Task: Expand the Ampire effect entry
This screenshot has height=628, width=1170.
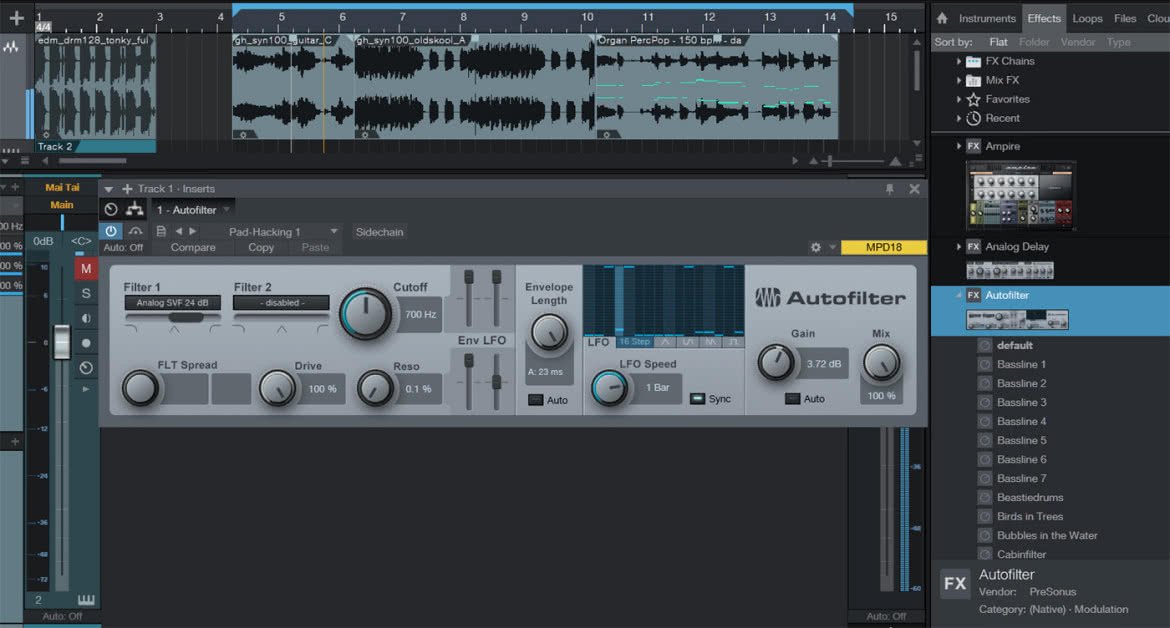Action: (x=959, y=146)
